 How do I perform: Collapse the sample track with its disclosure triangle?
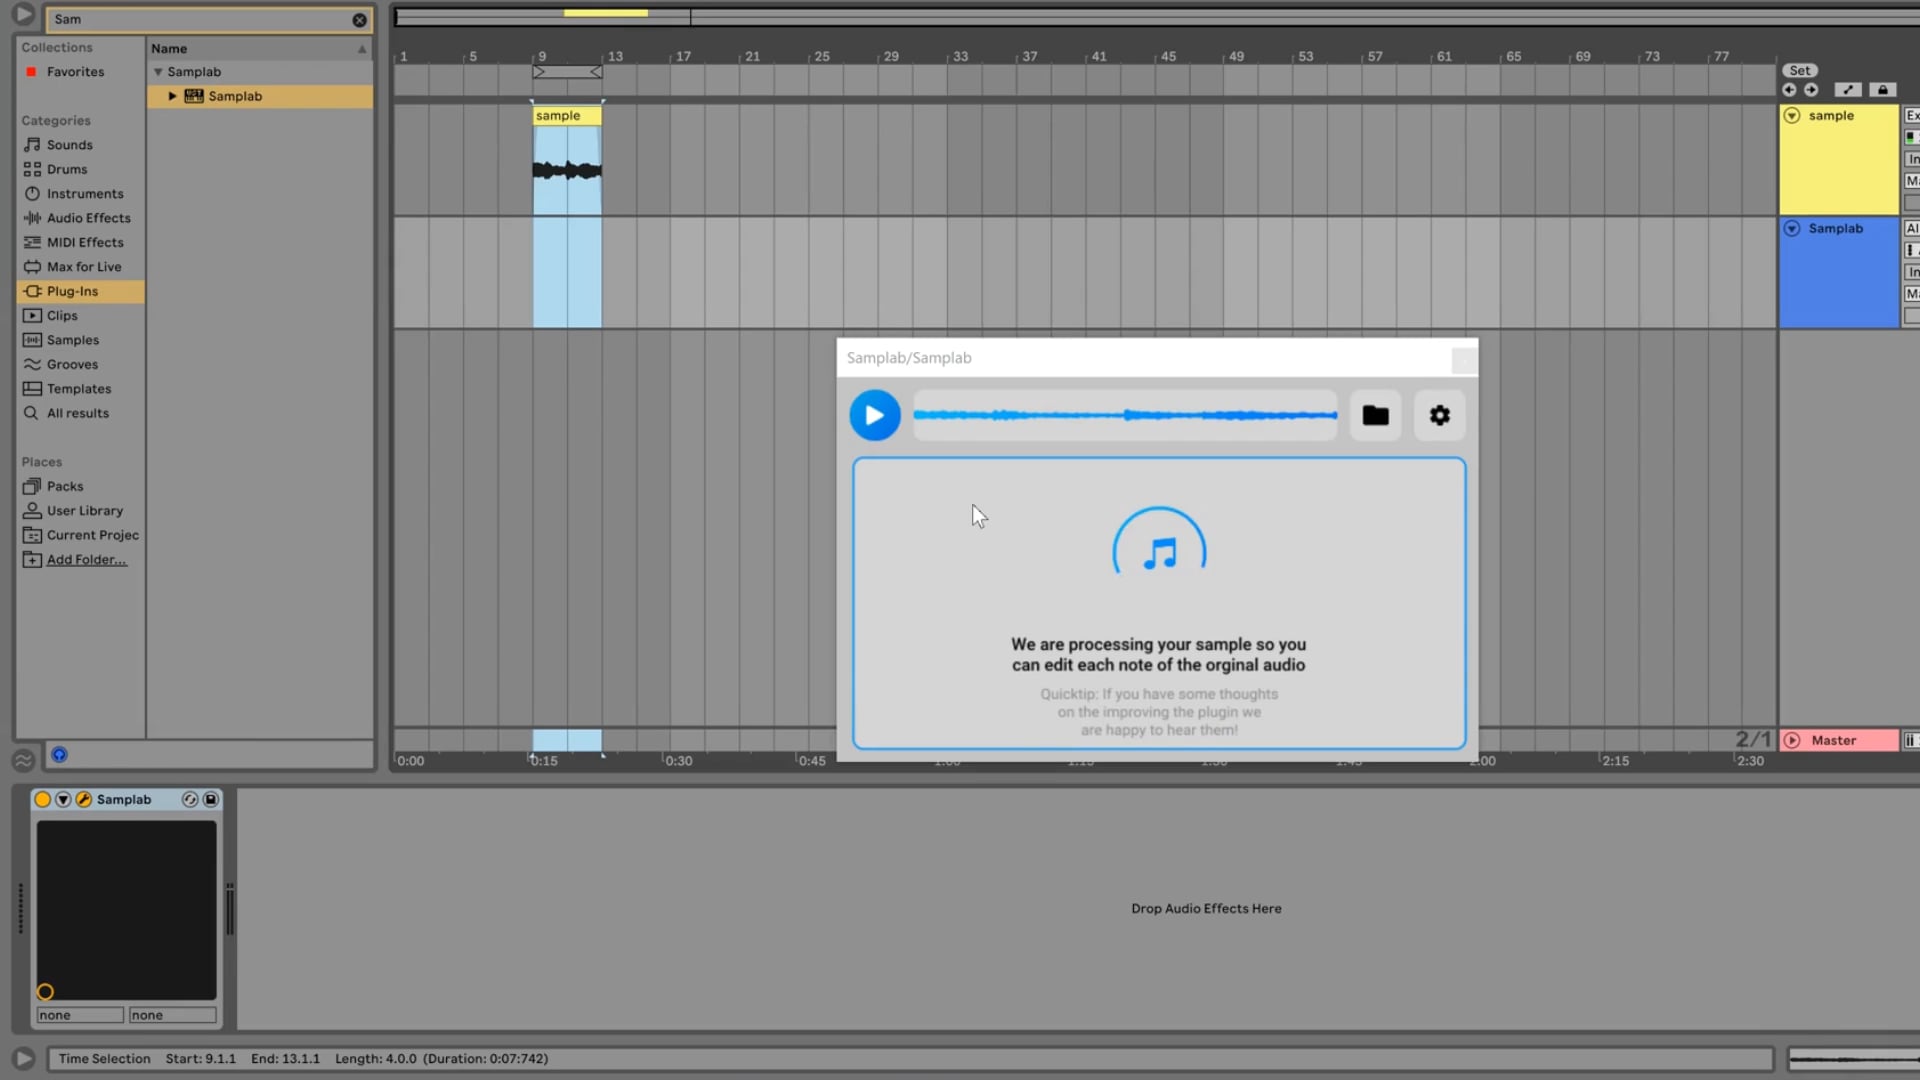(1791, 115)
